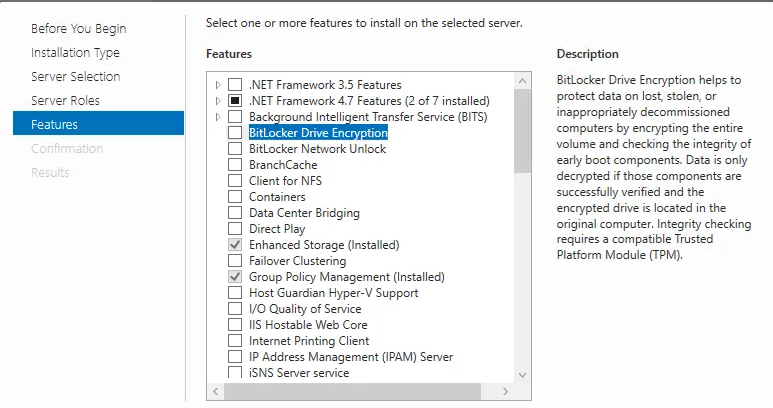Check the BitLocker Drive Encryption checkbox
Image resolution: width=773 pixels, height=408 pixels.
tap(235, 133)
